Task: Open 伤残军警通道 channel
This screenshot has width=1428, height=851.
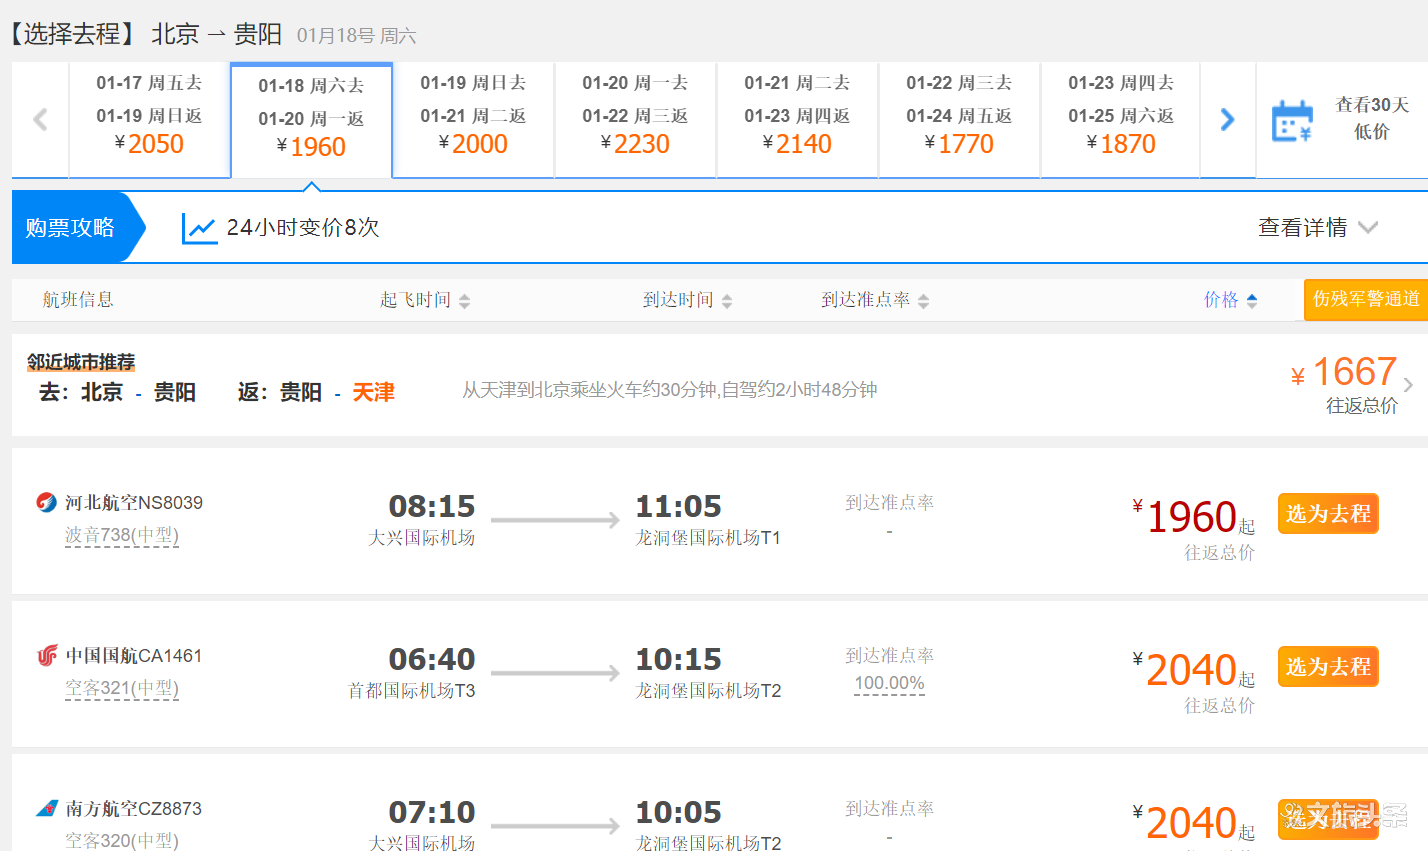Action: point(1366,299)
